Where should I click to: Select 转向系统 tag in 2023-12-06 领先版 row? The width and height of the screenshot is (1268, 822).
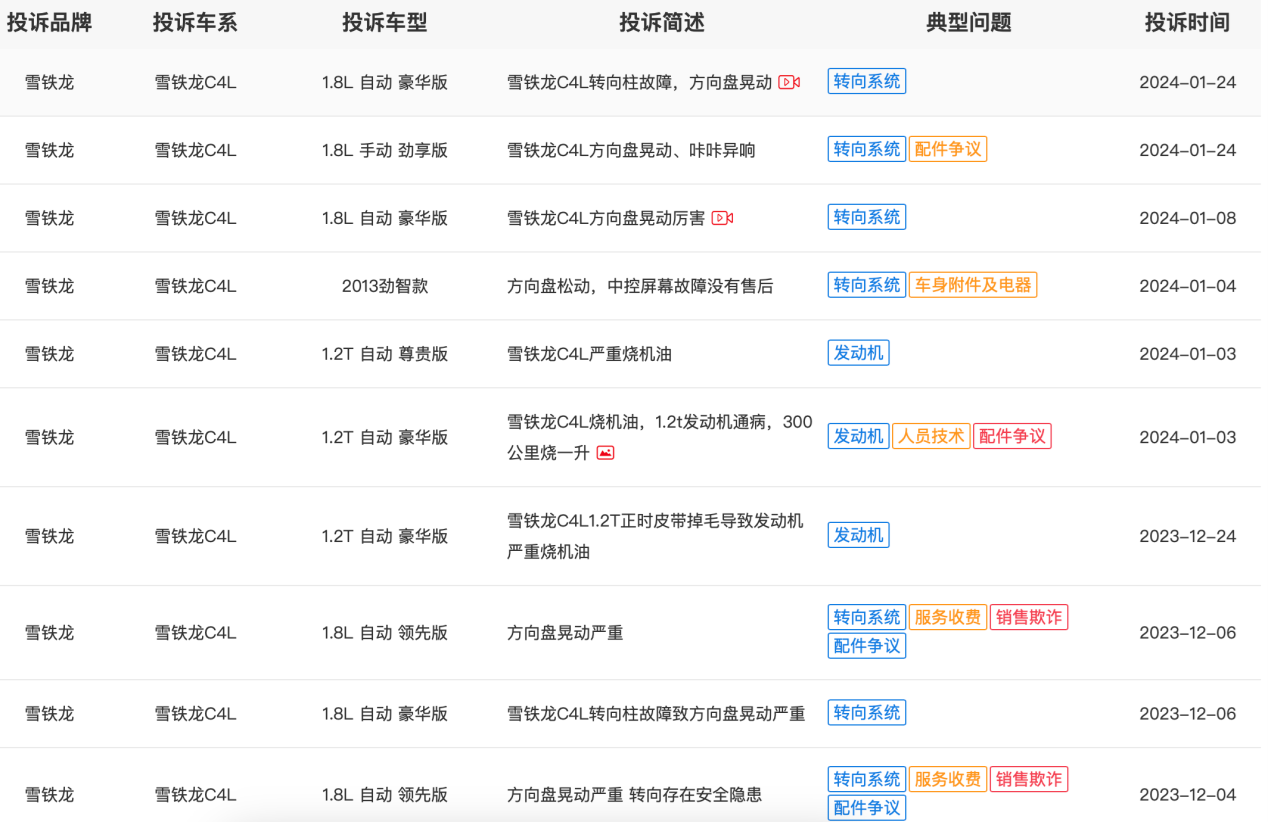pyautogui.click(x=867, y=617)
